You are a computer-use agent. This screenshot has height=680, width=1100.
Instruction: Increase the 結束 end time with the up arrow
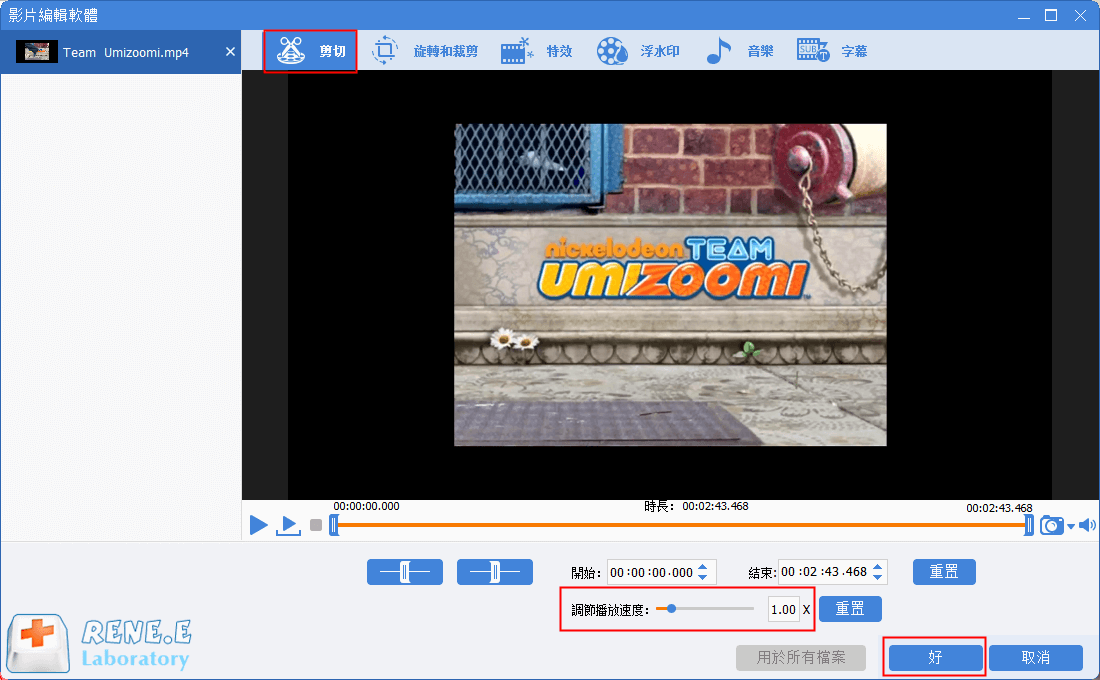pyautogui.click(x=878, y=566)
